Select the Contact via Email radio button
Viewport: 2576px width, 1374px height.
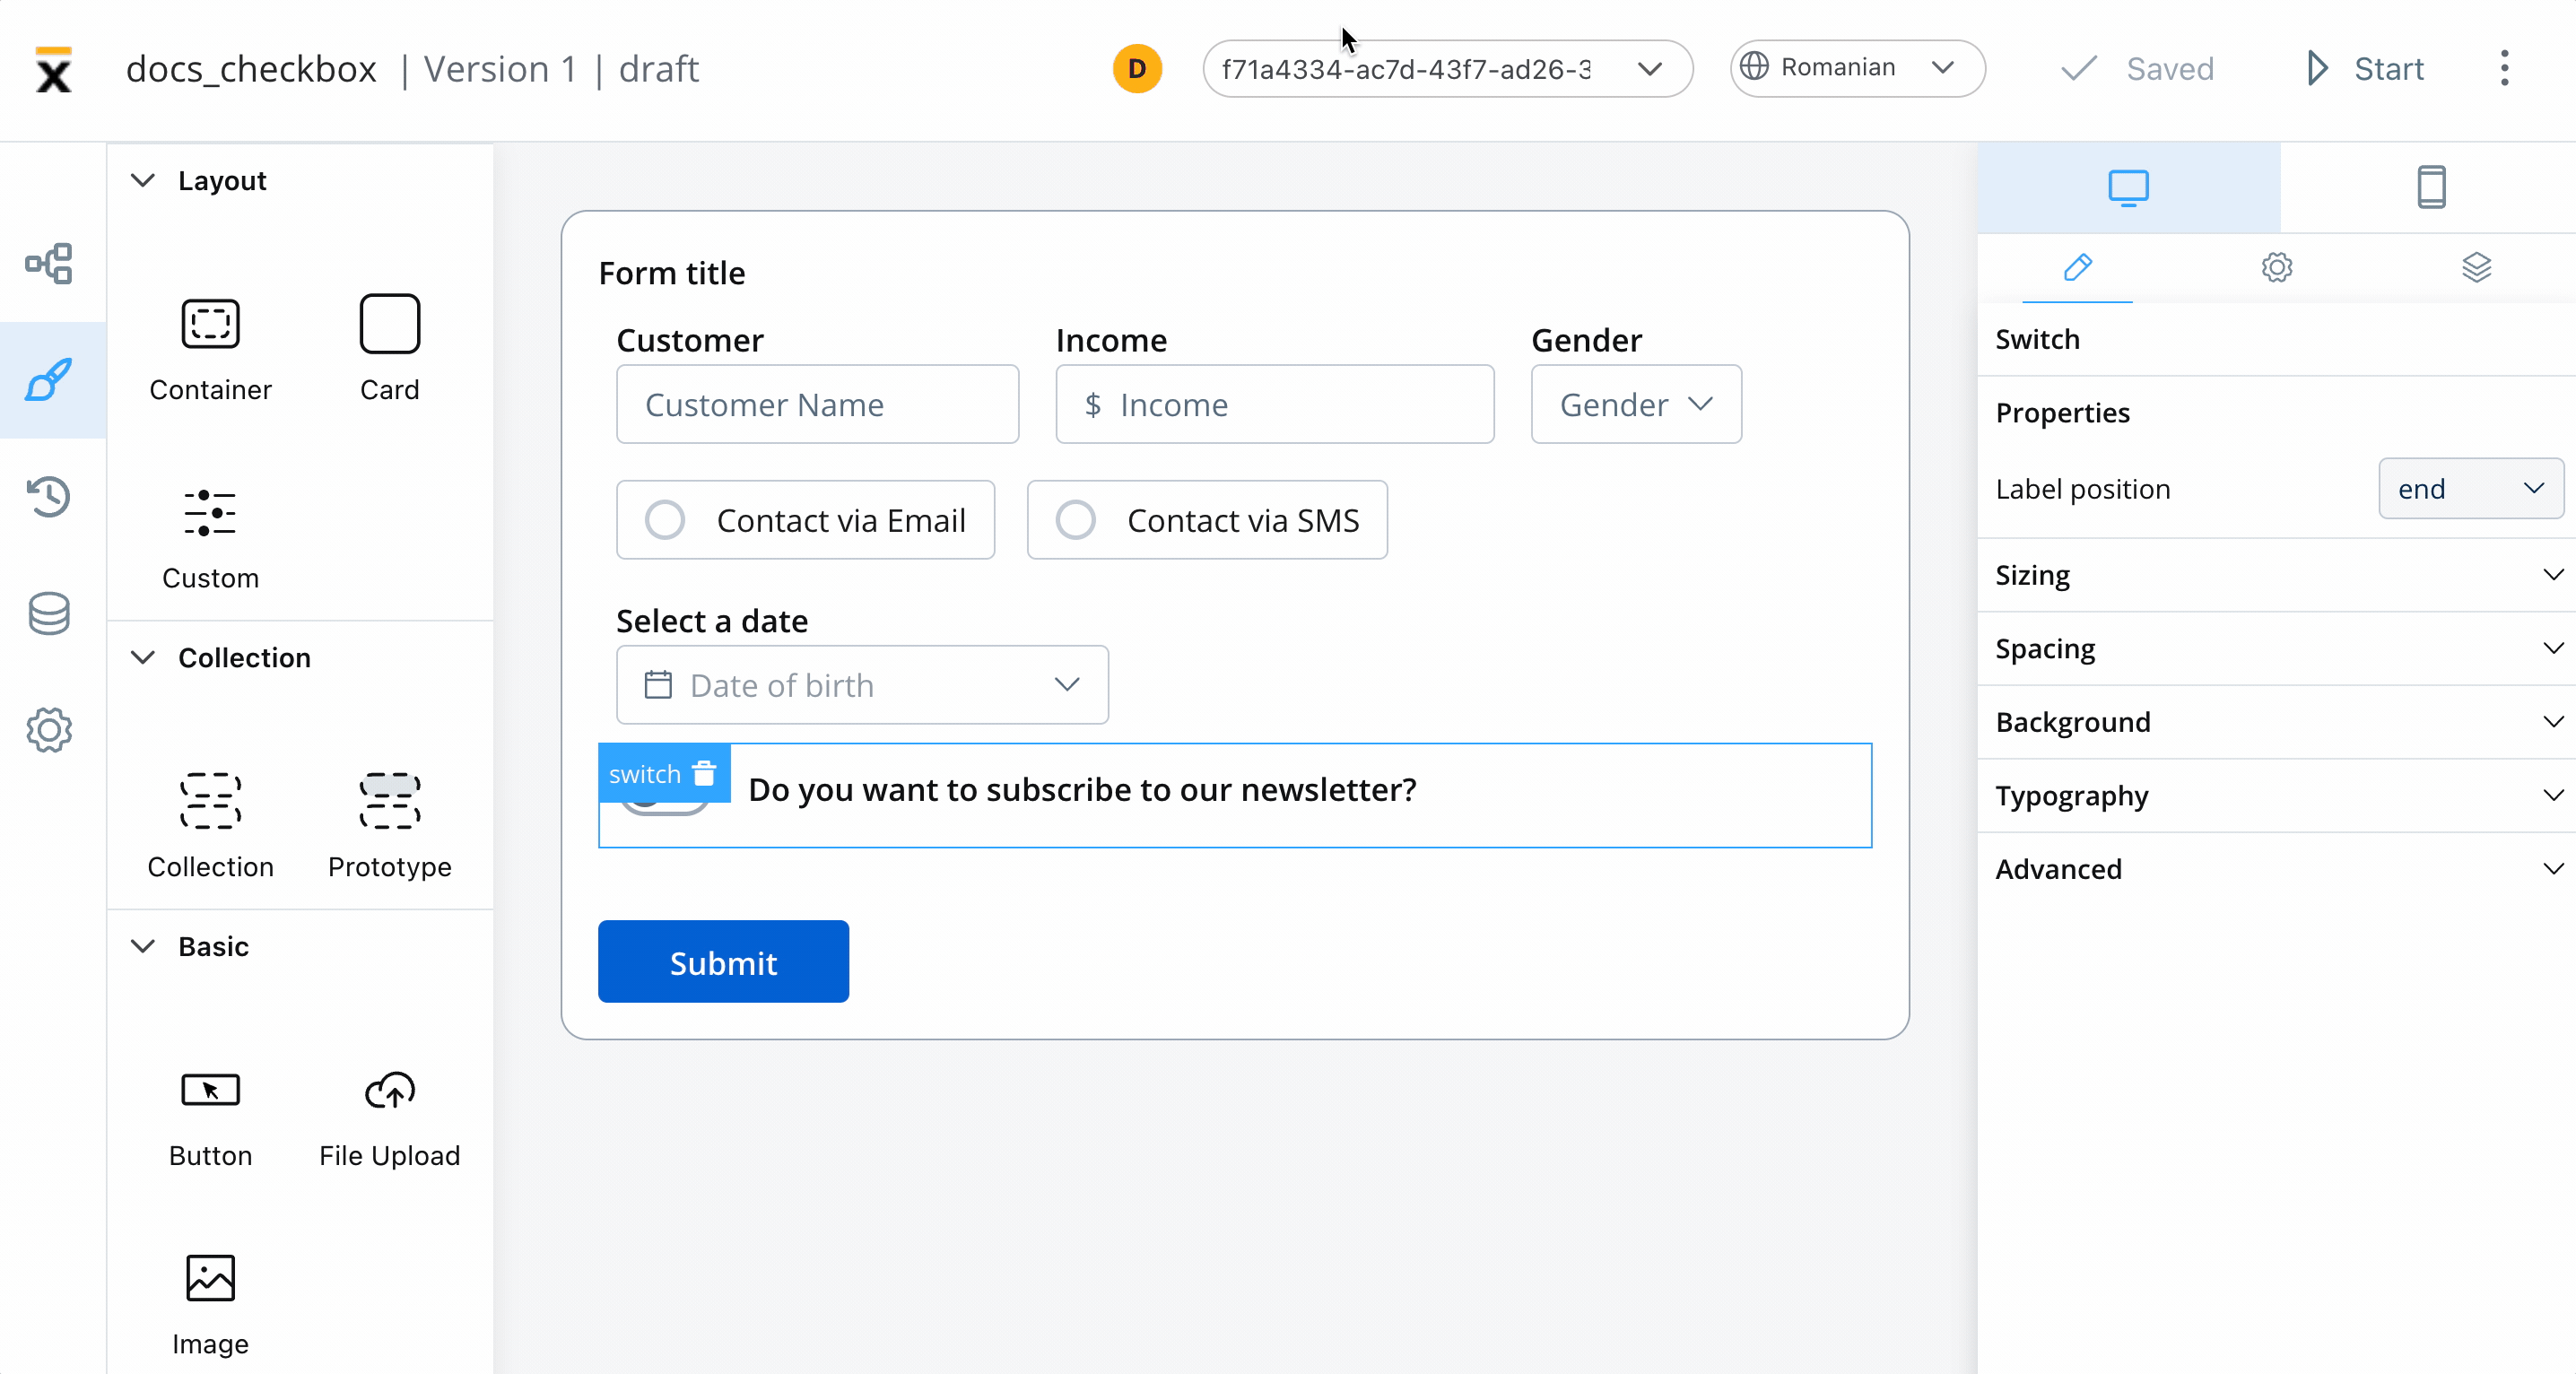[664, 520]
